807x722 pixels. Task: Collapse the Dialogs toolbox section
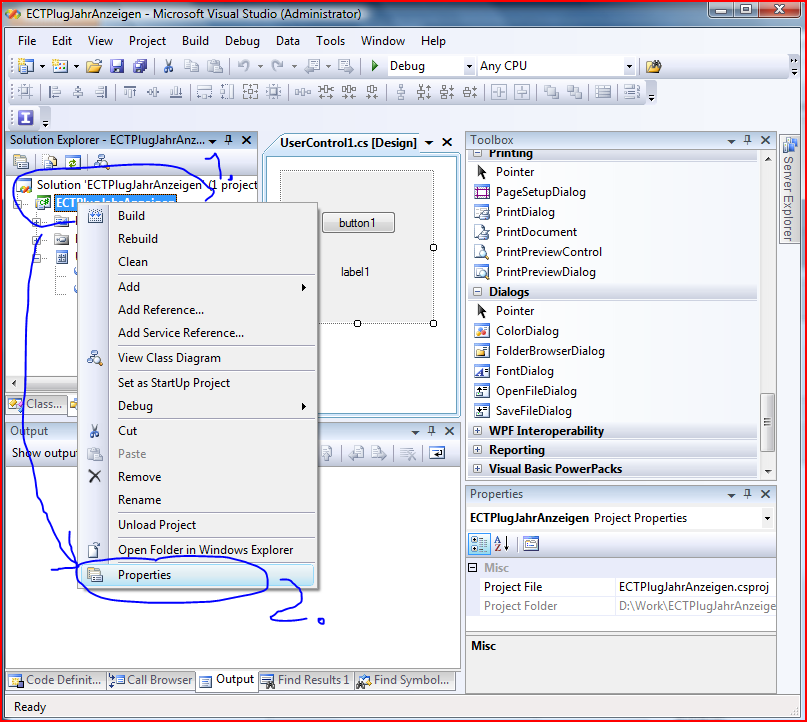click(478, 292)
